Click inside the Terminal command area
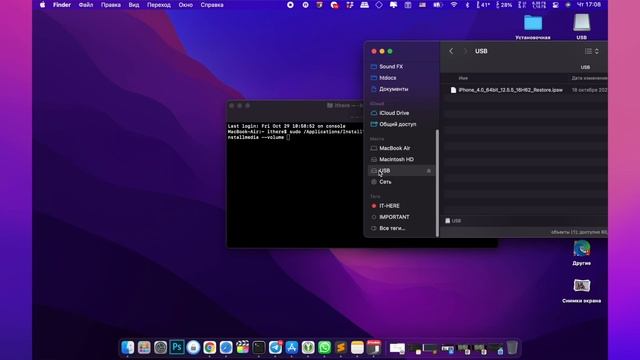The width and height of the screenshot is (640, 360). click(295, 184)
